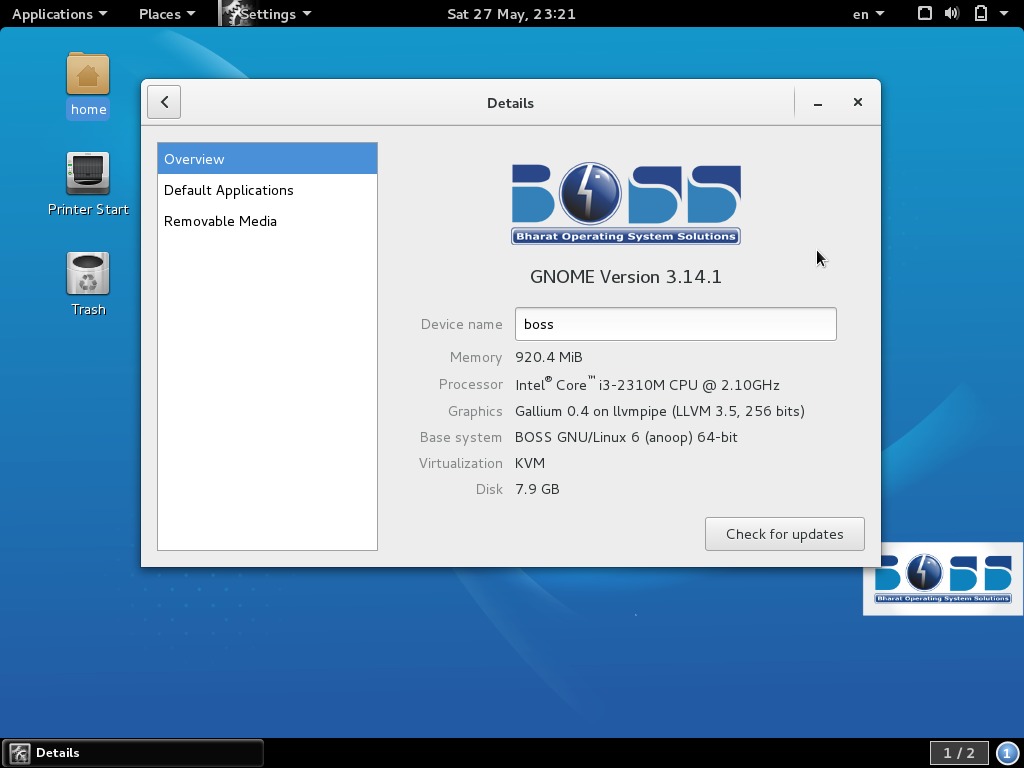Expand the Settings menu in the top bar

point(267,14)
